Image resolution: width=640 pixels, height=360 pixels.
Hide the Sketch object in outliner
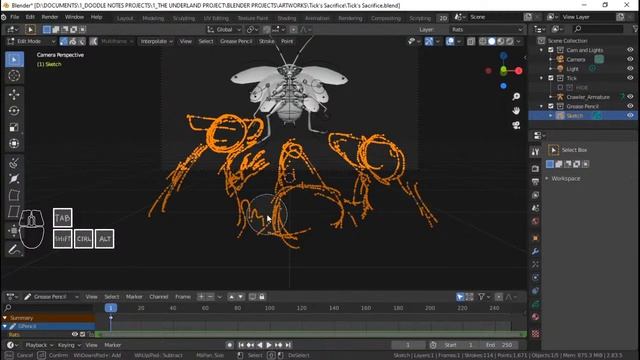pyautogui.click(x=630, y=116)
